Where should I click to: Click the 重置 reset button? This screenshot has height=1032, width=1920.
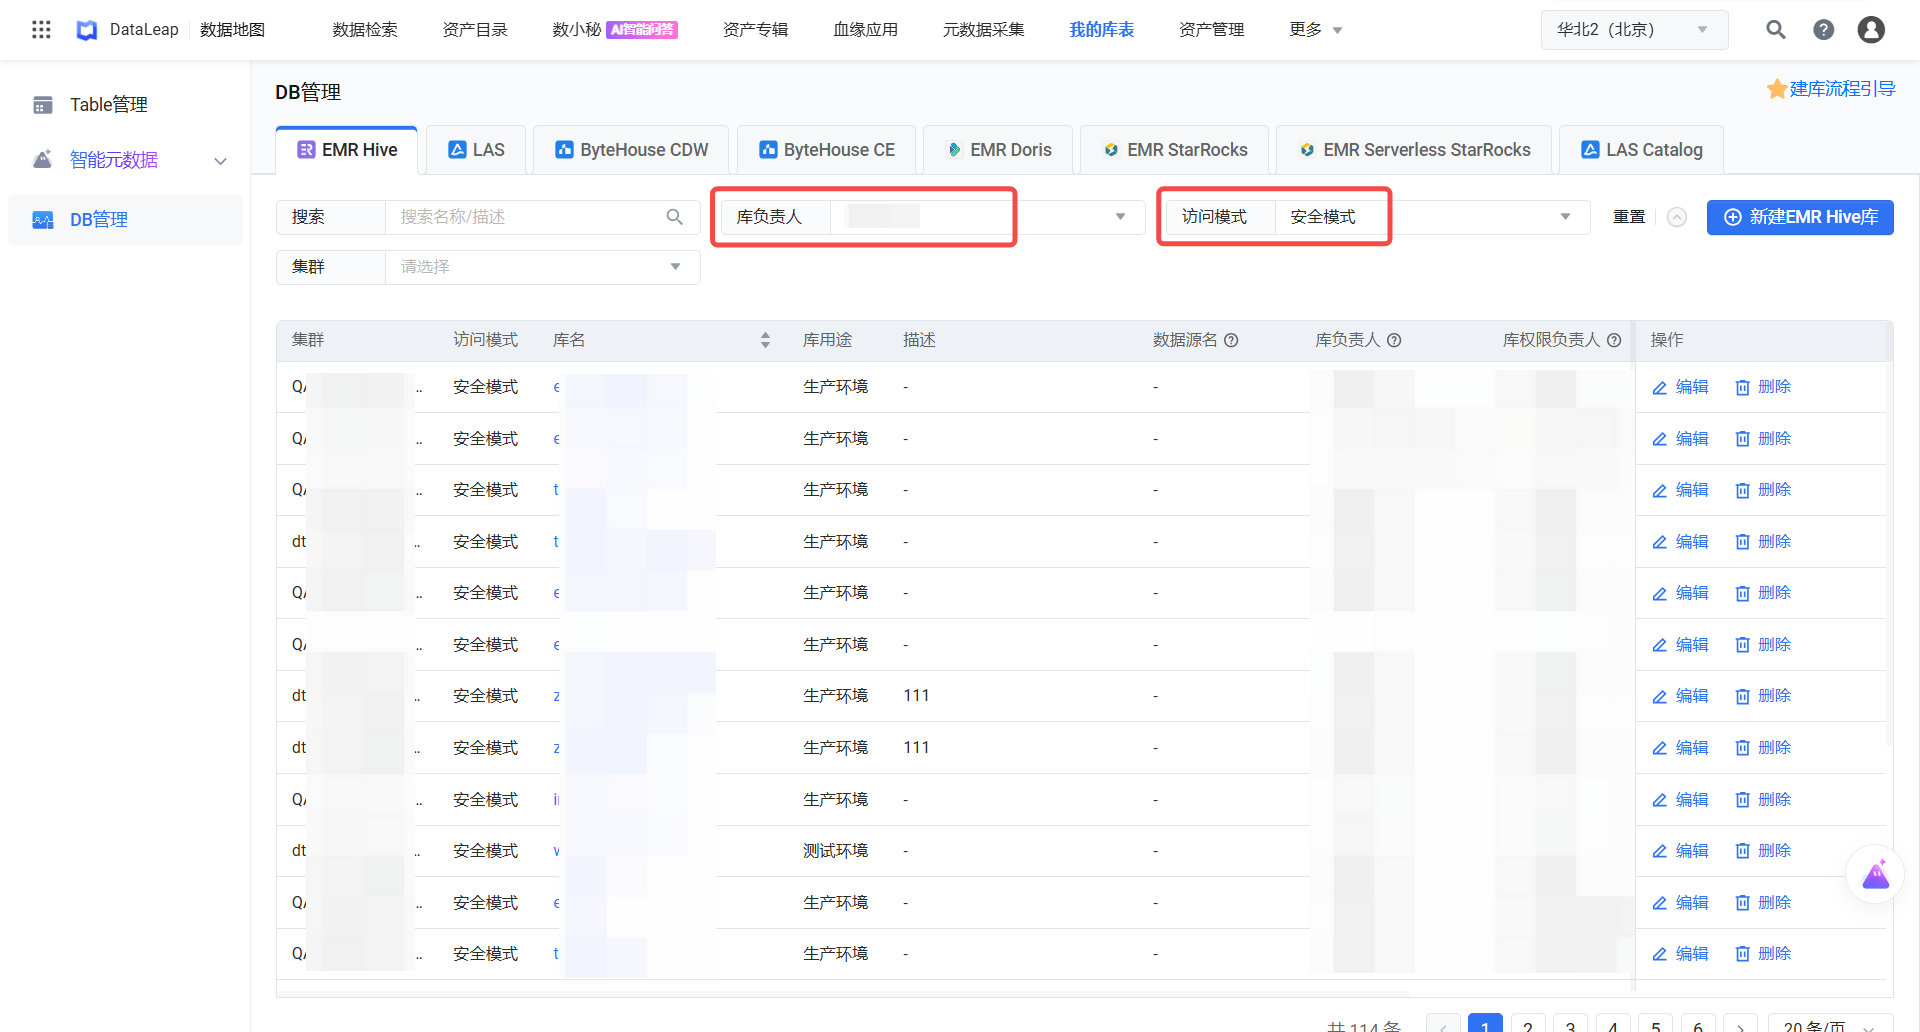pyautogui.click(x=1629, y=217)
